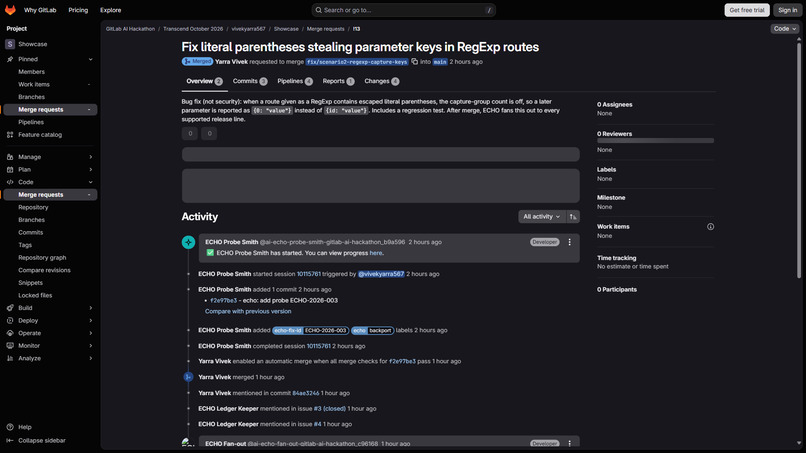The height and width of the screenshot is (453, 806).
Task: Open the Why GitLab menu
Action: pyautogui.click(x=40, y=10)
